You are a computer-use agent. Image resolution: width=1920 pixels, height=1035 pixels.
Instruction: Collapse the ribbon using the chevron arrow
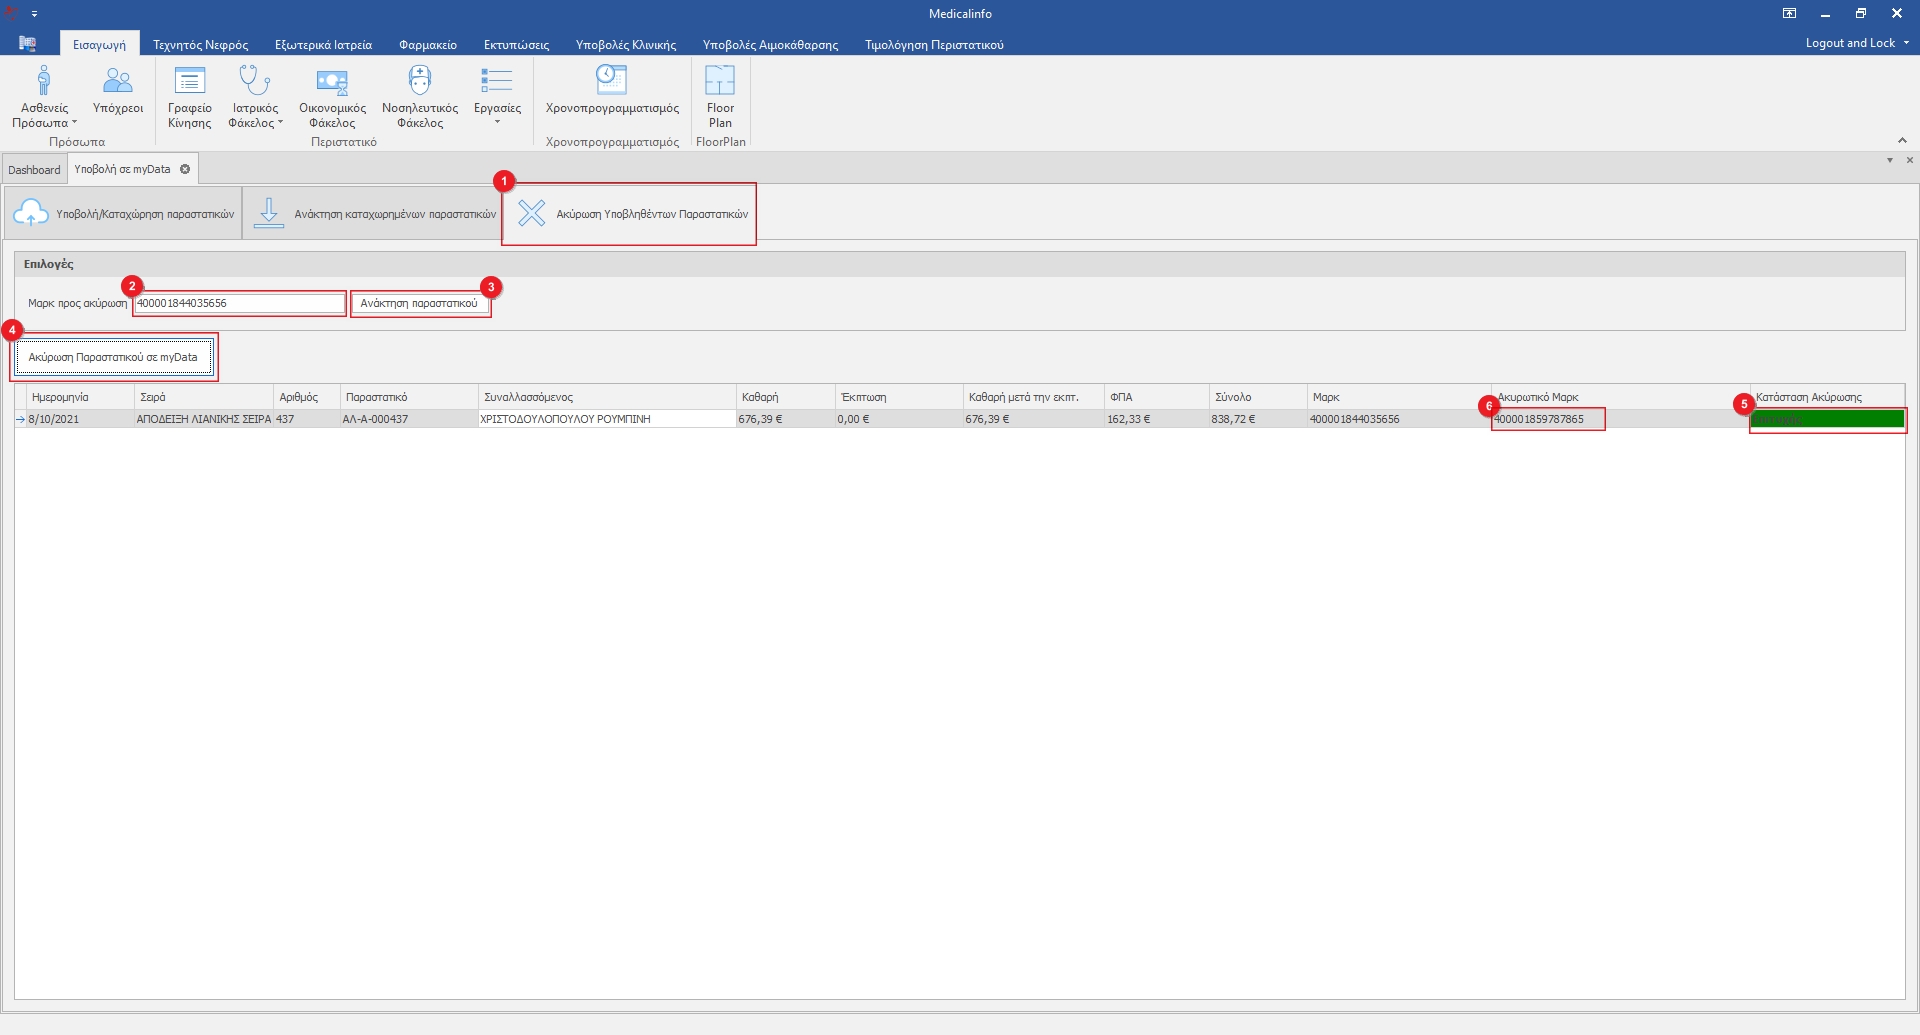click(x=1902, y=140)
